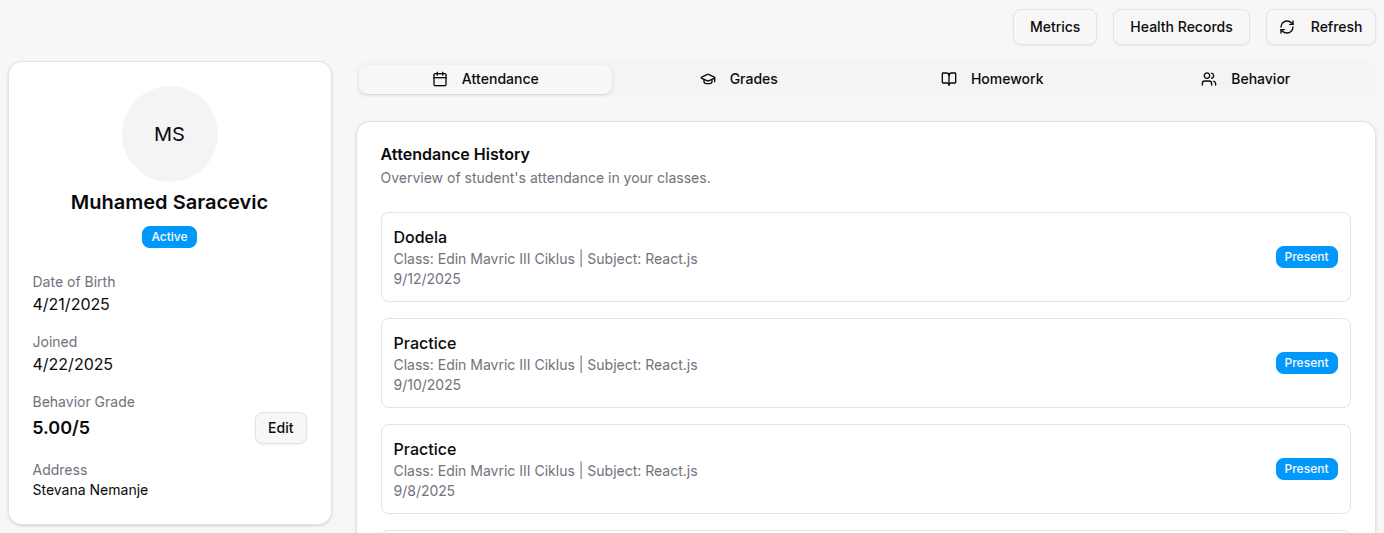Image resolution: width=1384 pixels, height=533 pixels.
Task: Click the Present badge for 9/8/2025
Action: (x=1306, y=469)
